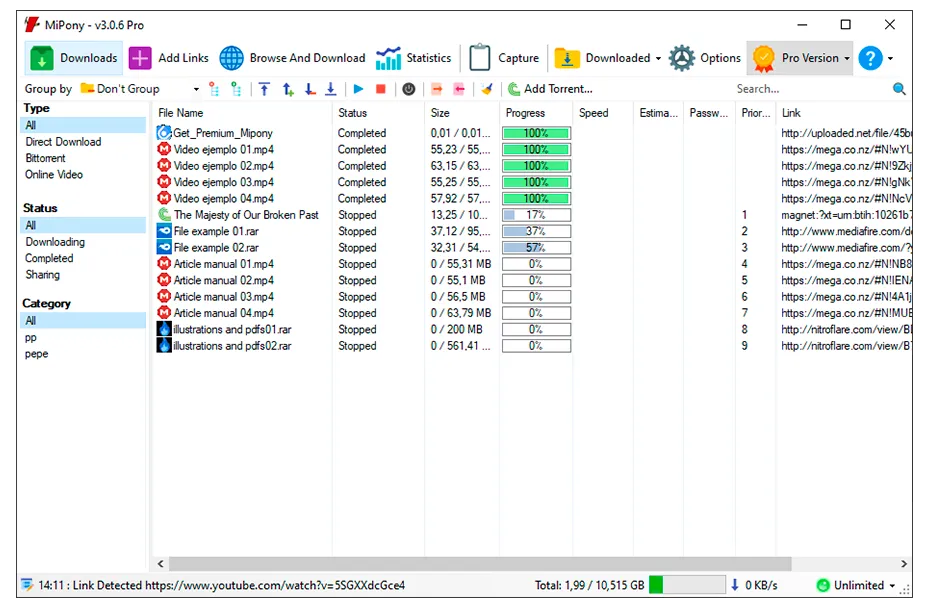The width and height of the screenshot is (932, 611).
Task: Click into the Search field
Action: [x=810, y=89]
